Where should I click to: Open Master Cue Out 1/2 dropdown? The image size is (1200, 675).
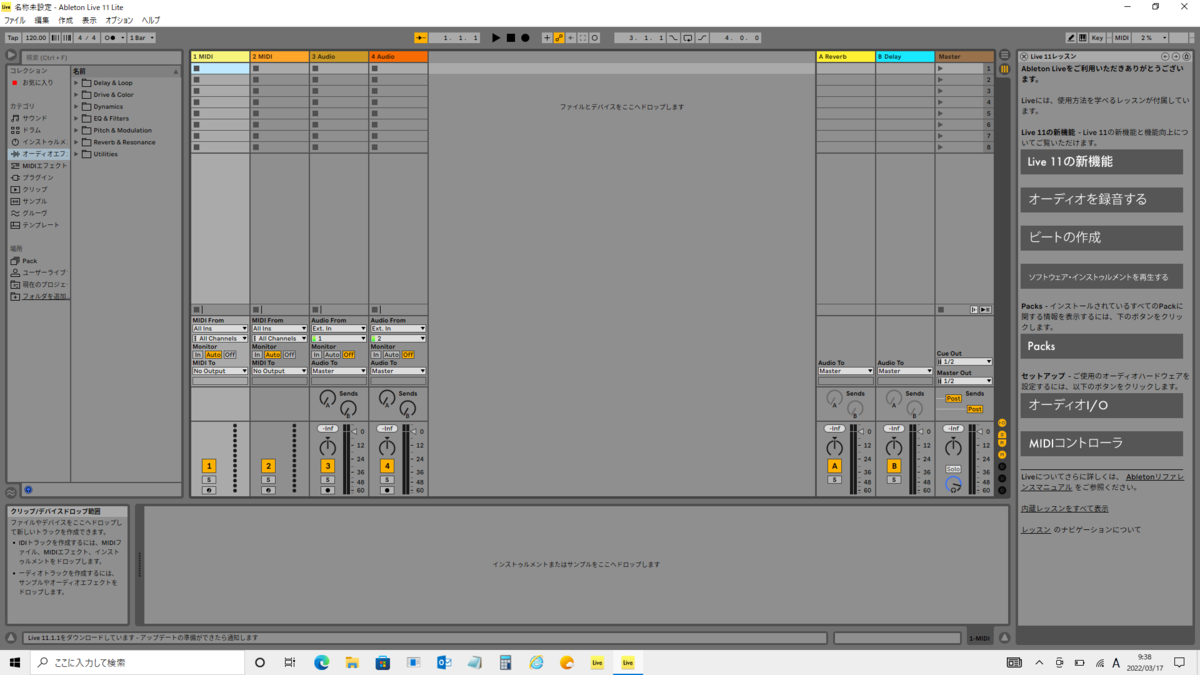coord(964,362)
